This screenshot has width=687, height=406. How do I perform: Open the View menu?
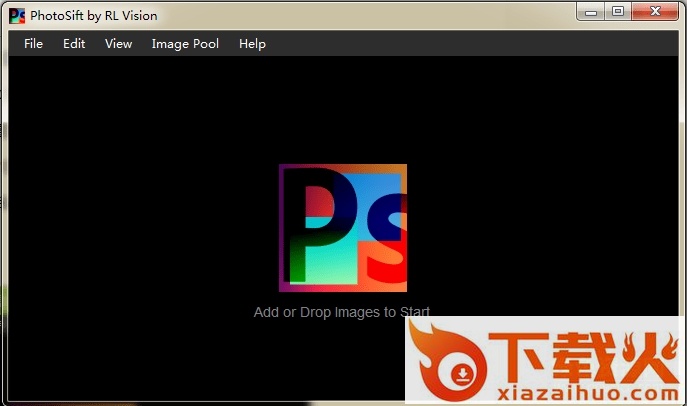point(118,44)
